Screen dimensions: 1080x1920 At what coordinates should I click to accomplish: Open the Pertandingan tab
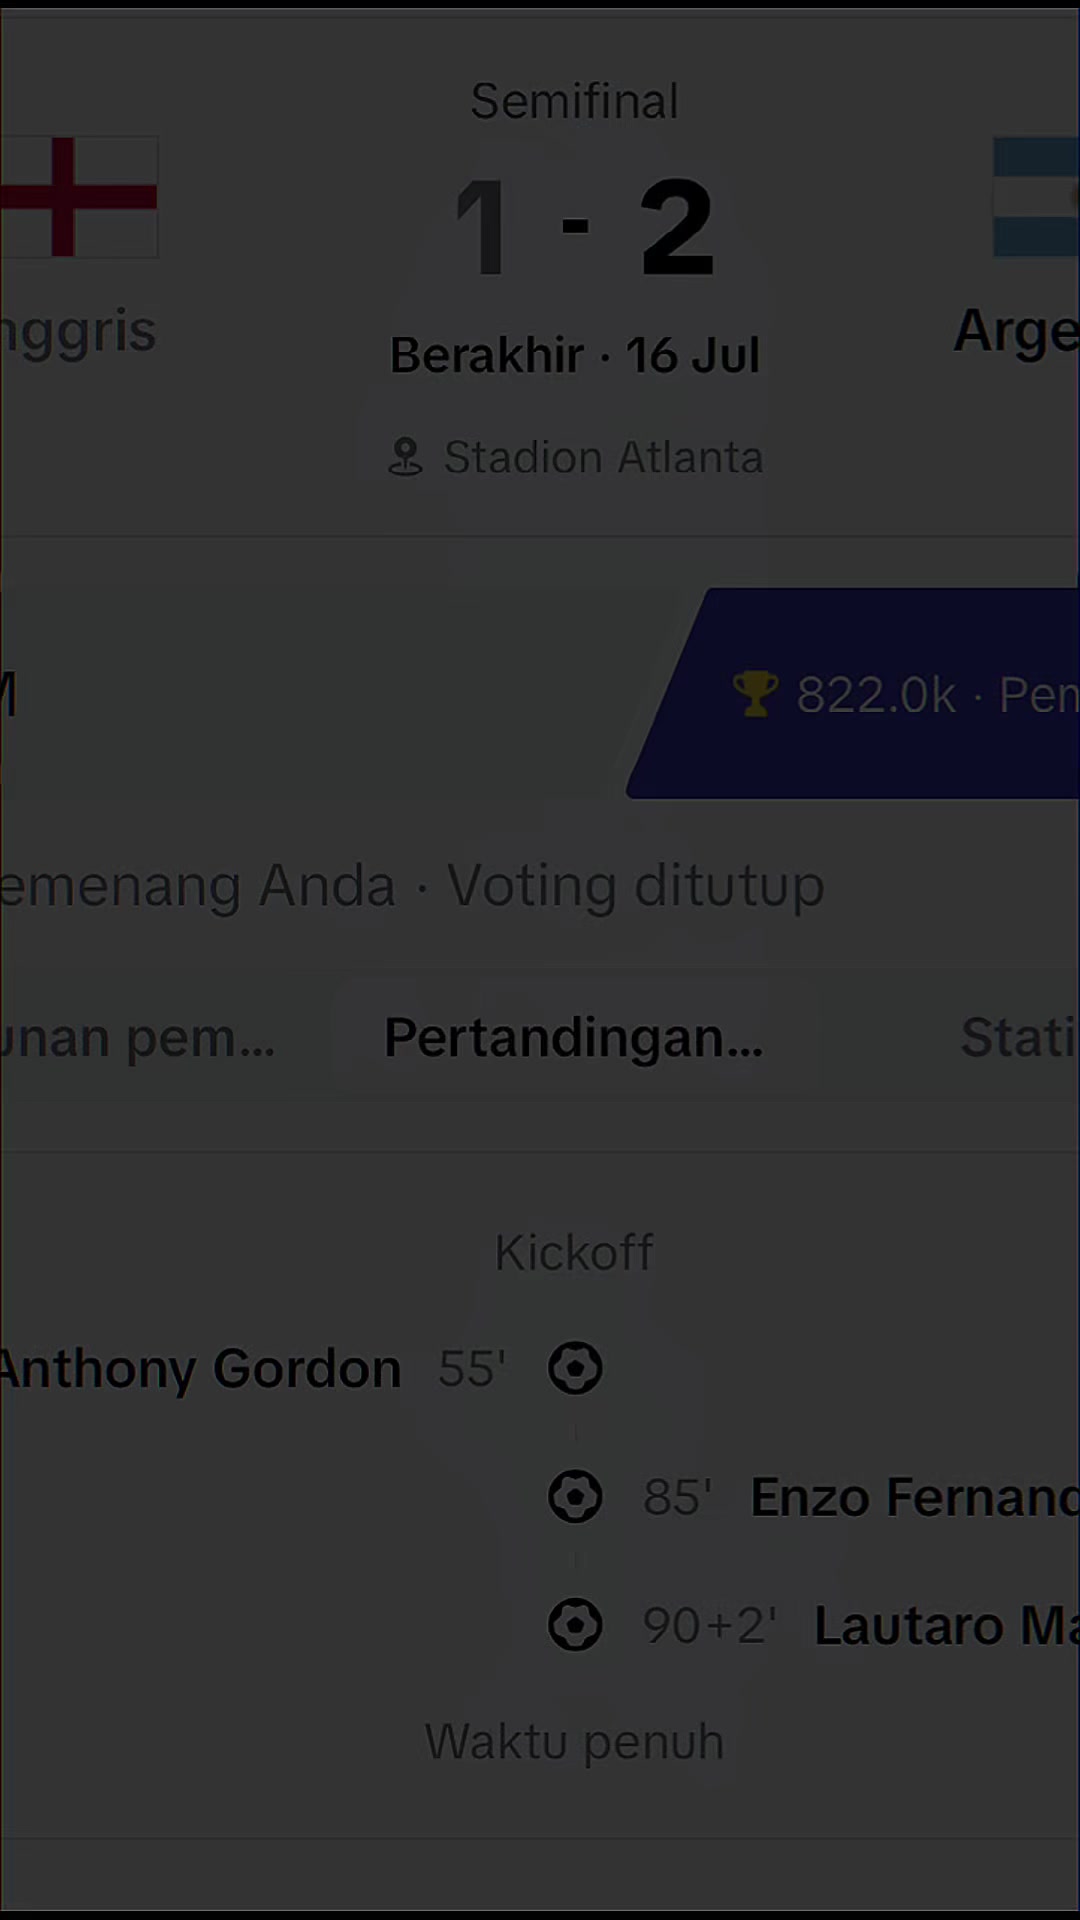coord(574,1037)
